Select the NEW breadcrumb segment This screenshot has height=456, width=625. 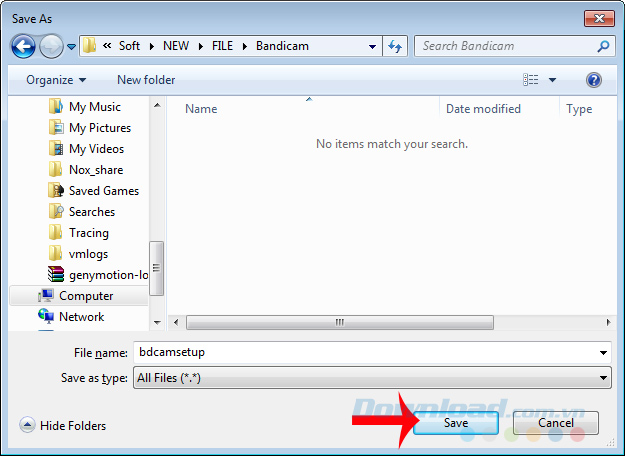176,46
